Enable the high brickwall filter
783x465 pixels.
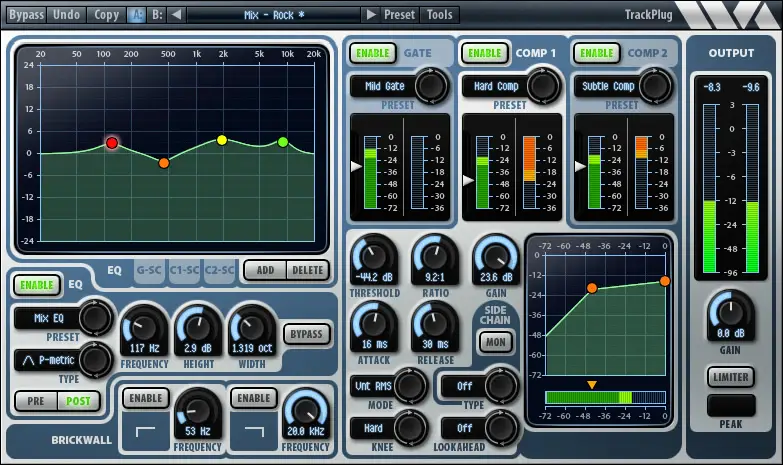tap(254, 398)
